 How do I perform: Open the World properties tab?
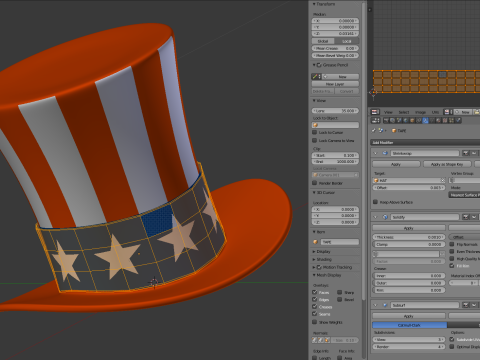pos(406,120)
